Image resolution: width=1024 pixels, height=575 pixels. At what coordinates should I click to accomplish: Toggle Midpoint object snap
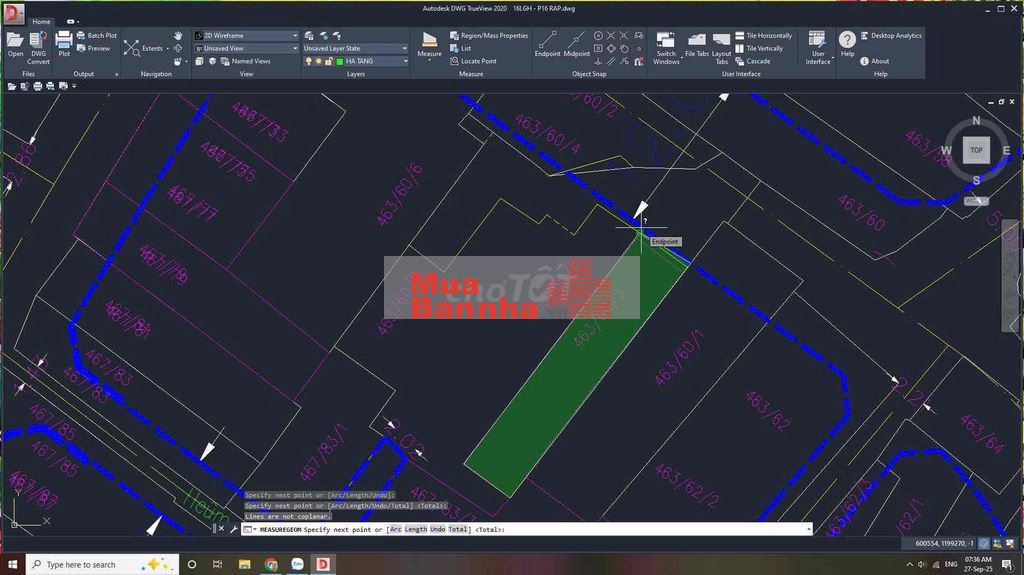tap(577, 44)
